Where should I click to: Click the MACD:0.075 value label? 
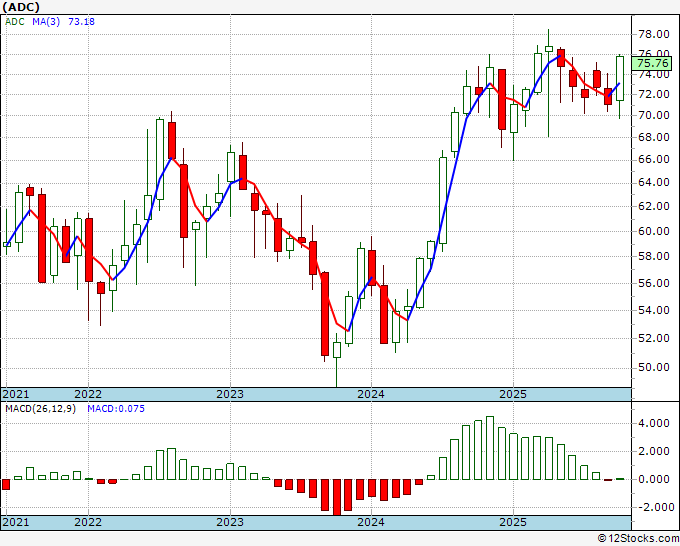click(116, 409)
